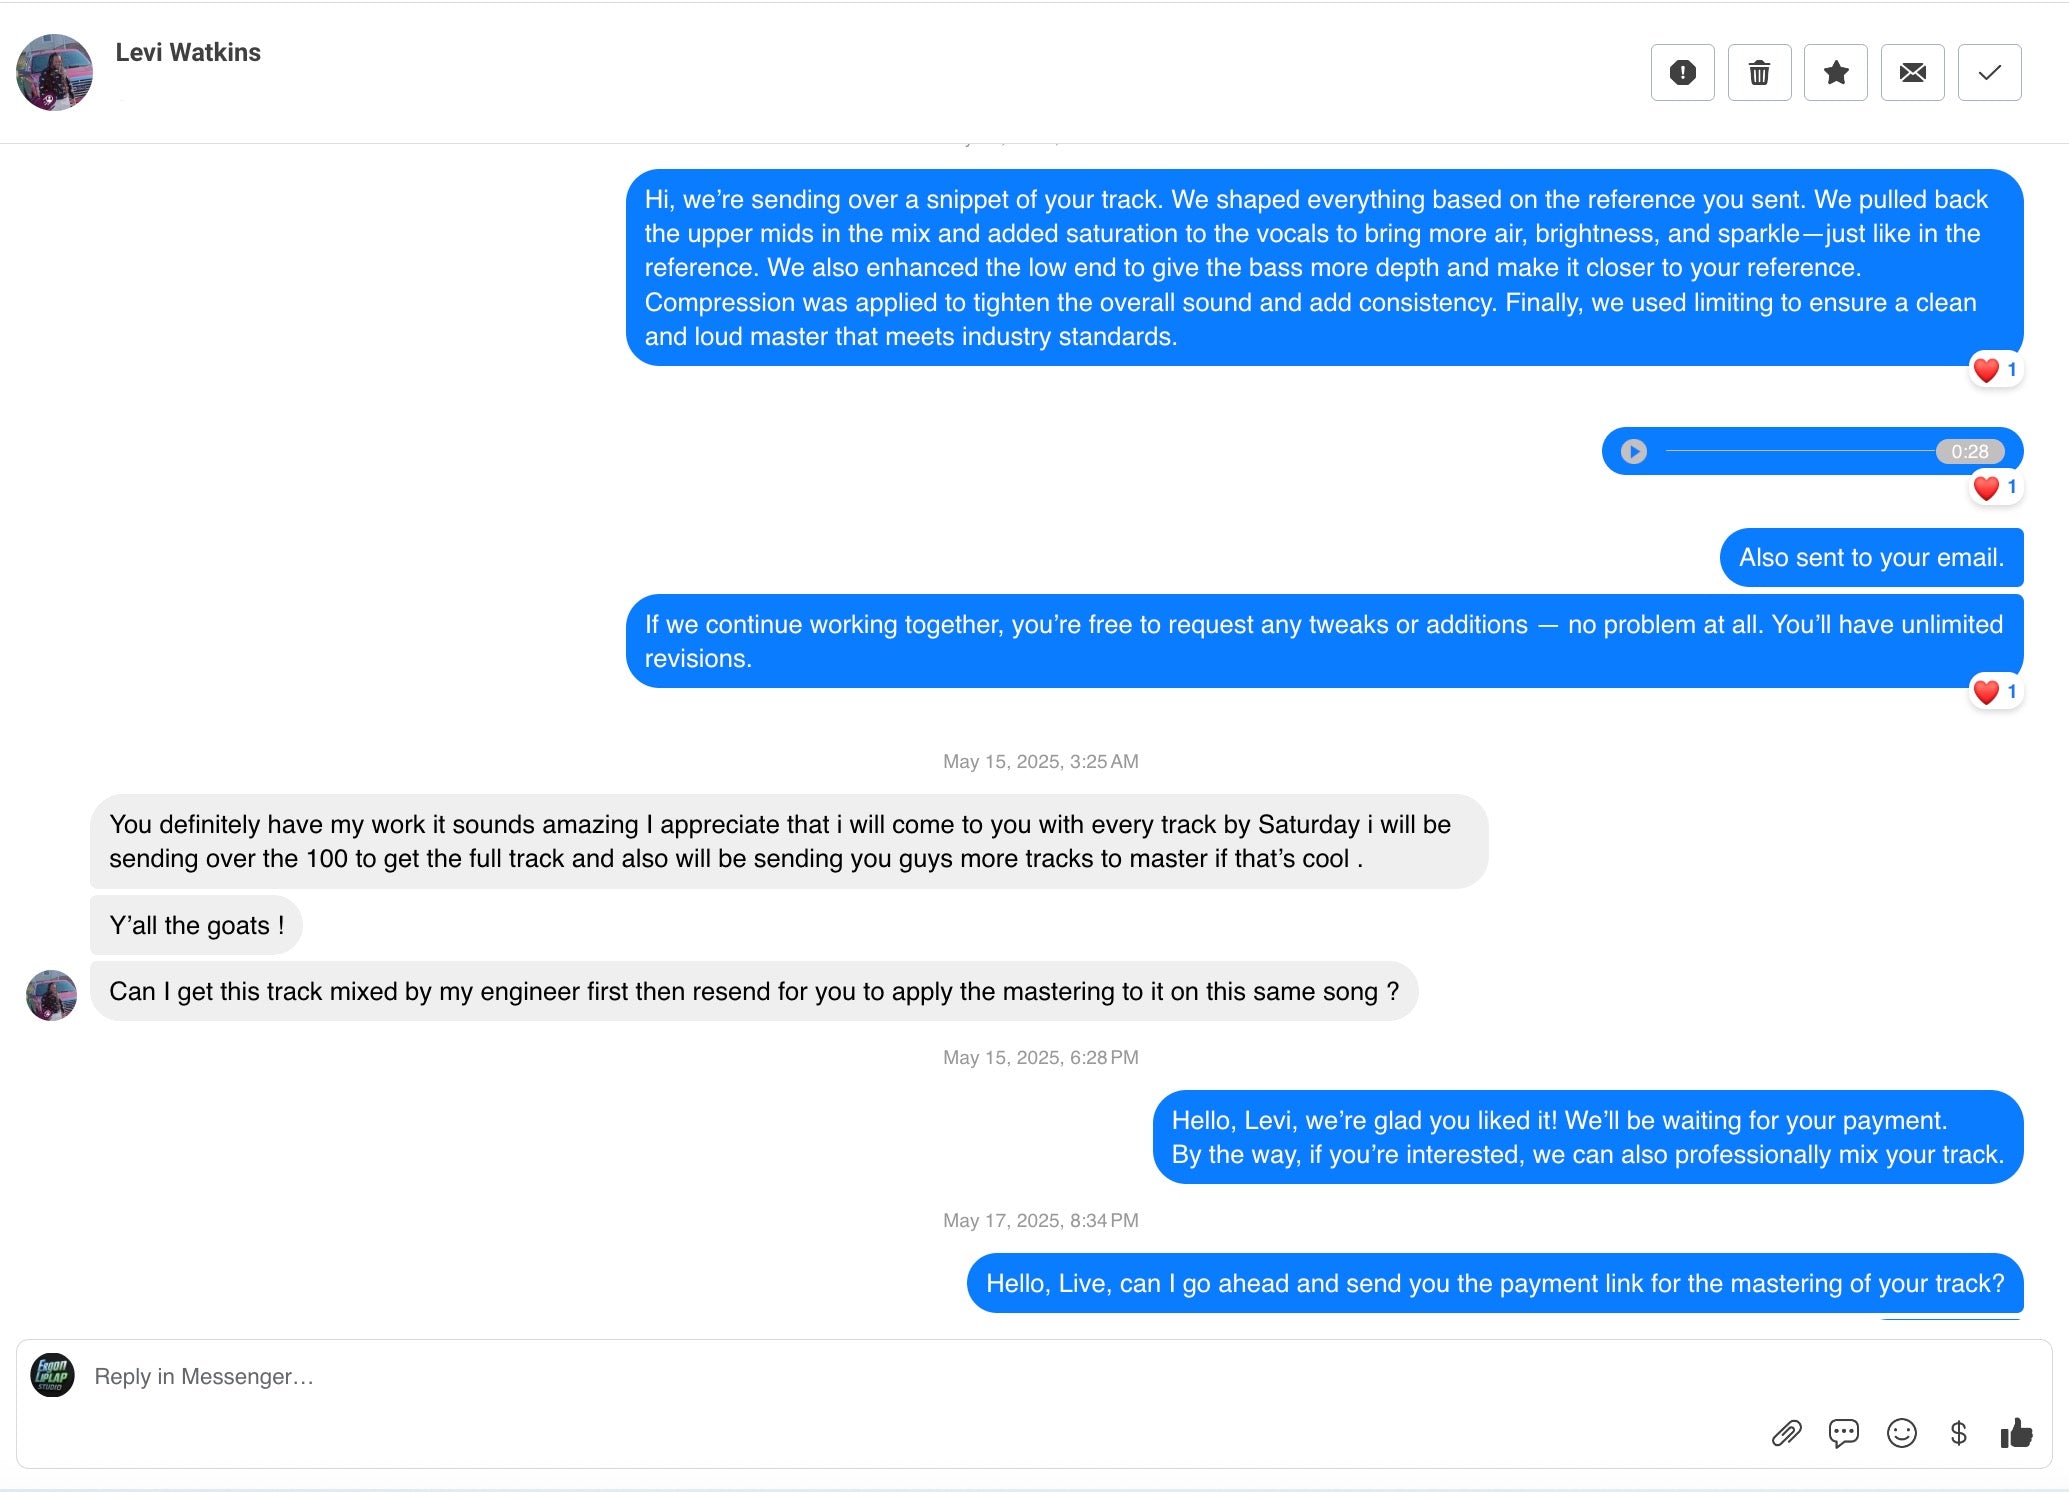Mark conversation unread with envelope icon

[x=1912, y=72]
